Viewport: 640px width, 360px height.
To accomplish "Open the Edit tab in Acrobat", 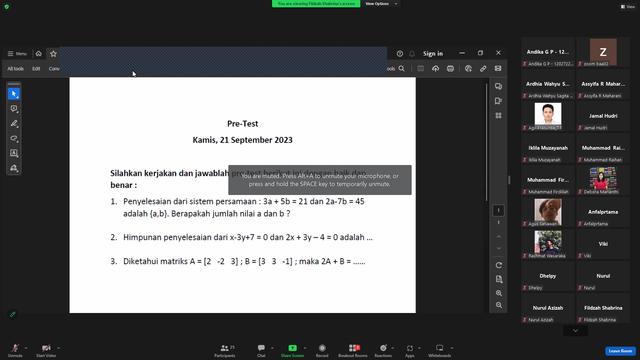I will tap(36, 69).
